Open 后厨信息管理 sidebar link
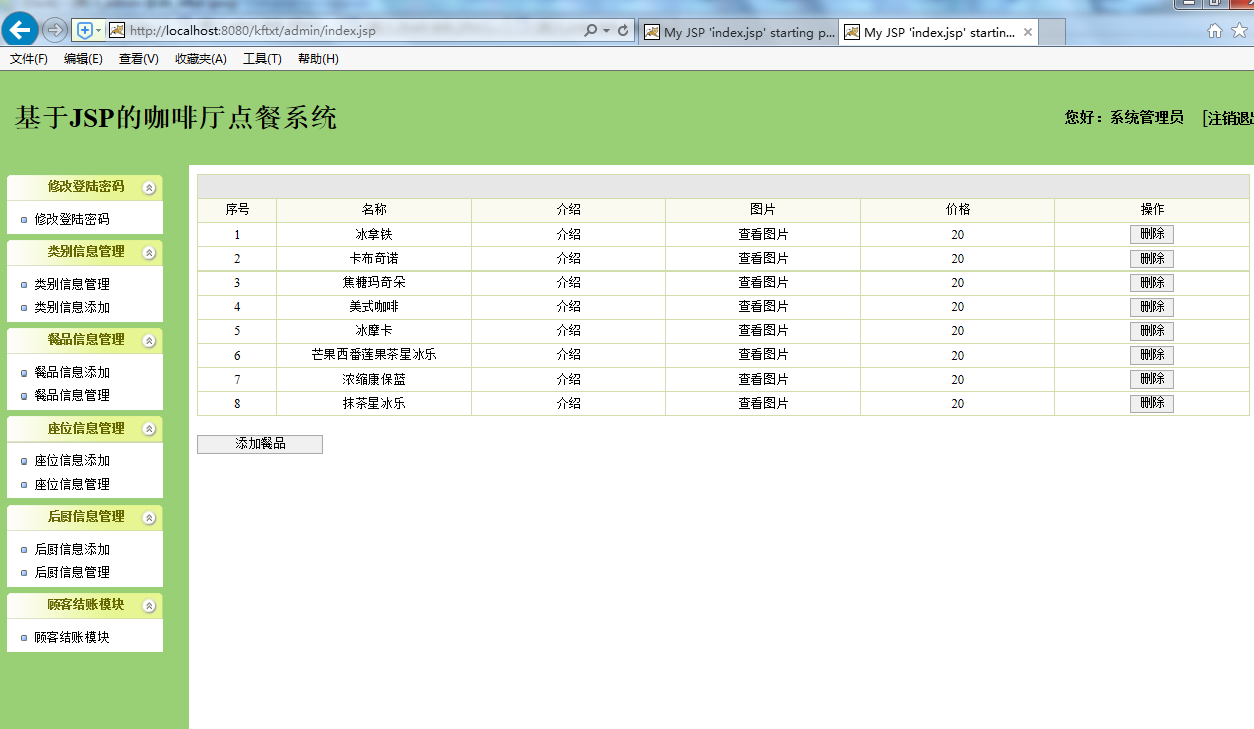The image size is (1254, 729). 72,572
